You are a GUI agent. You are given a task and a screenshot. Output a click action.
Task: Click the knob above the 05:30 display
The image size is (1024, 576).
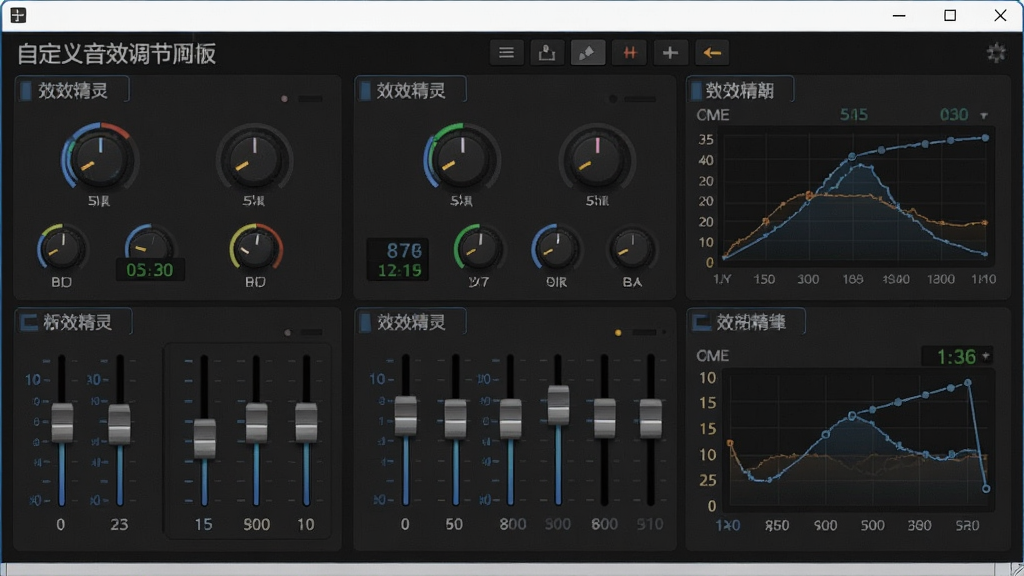coord(150,243)
